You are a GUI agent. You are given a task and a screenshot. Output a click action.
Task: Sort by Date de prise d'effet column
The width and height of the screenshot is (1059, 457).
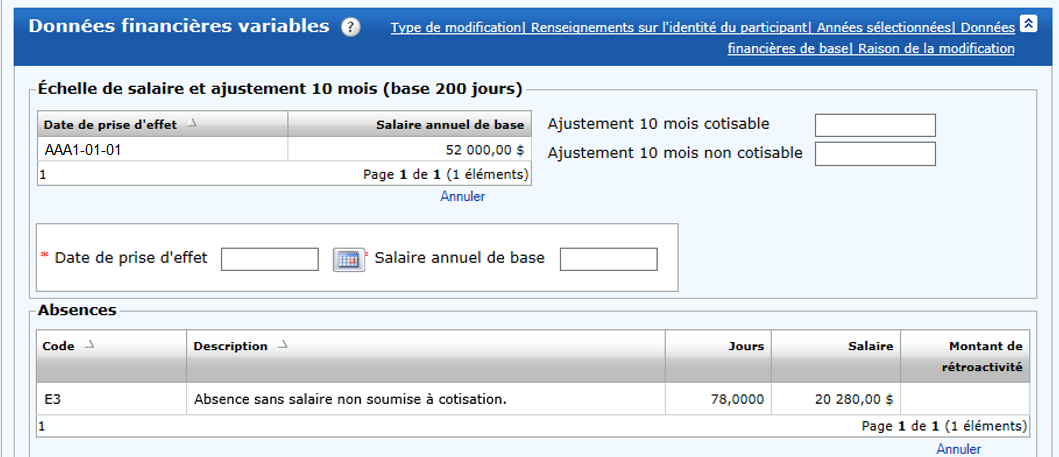(162, 124)
